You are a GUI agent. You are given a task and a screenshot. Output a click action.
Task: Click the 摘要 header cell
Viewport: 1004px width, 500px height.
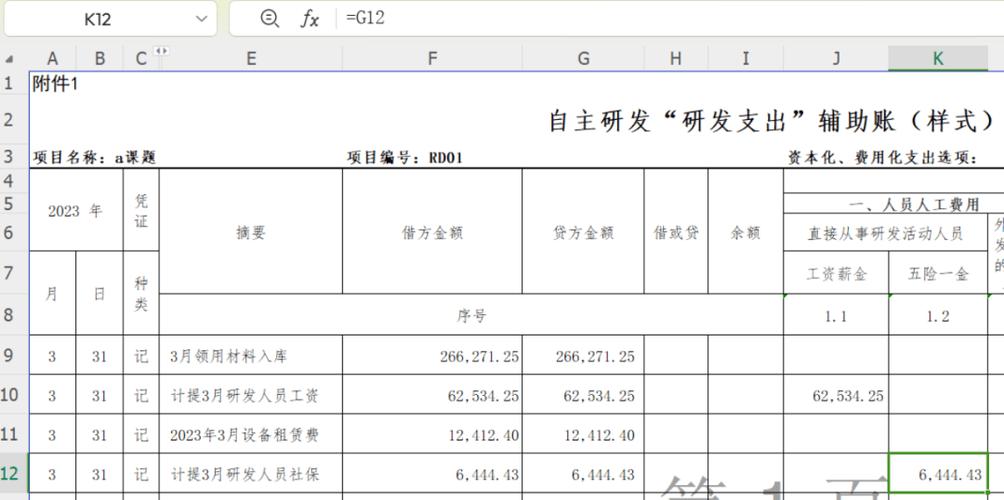point(251,232)
